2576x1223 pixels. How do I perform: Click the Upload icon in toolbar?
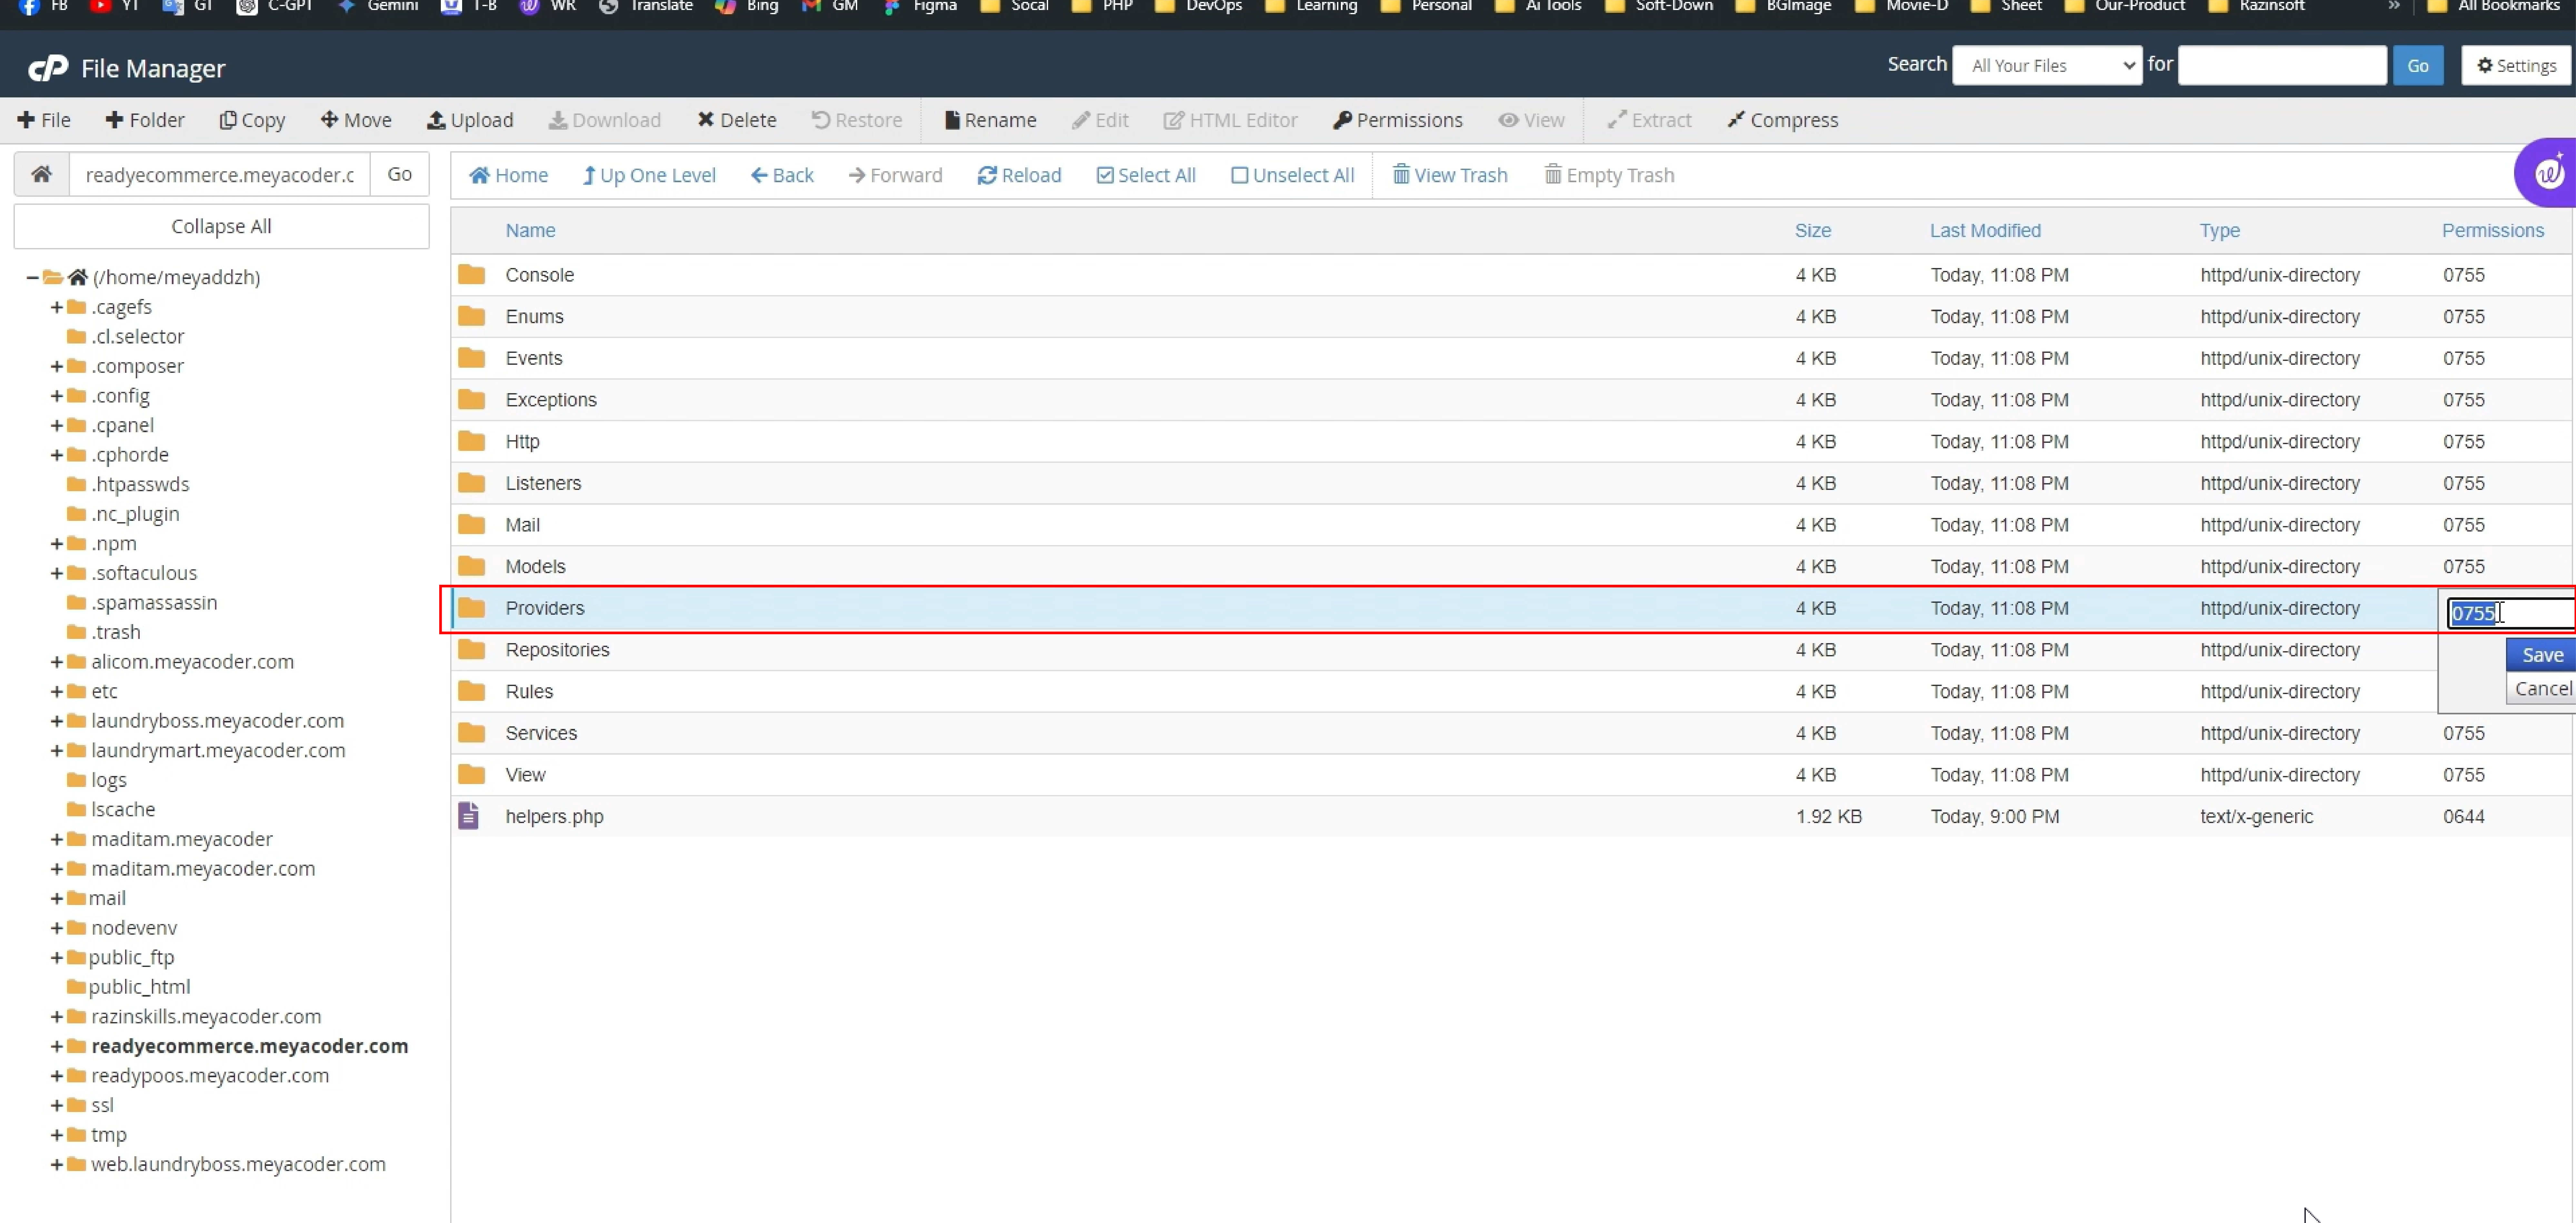(x=471, y=118)
